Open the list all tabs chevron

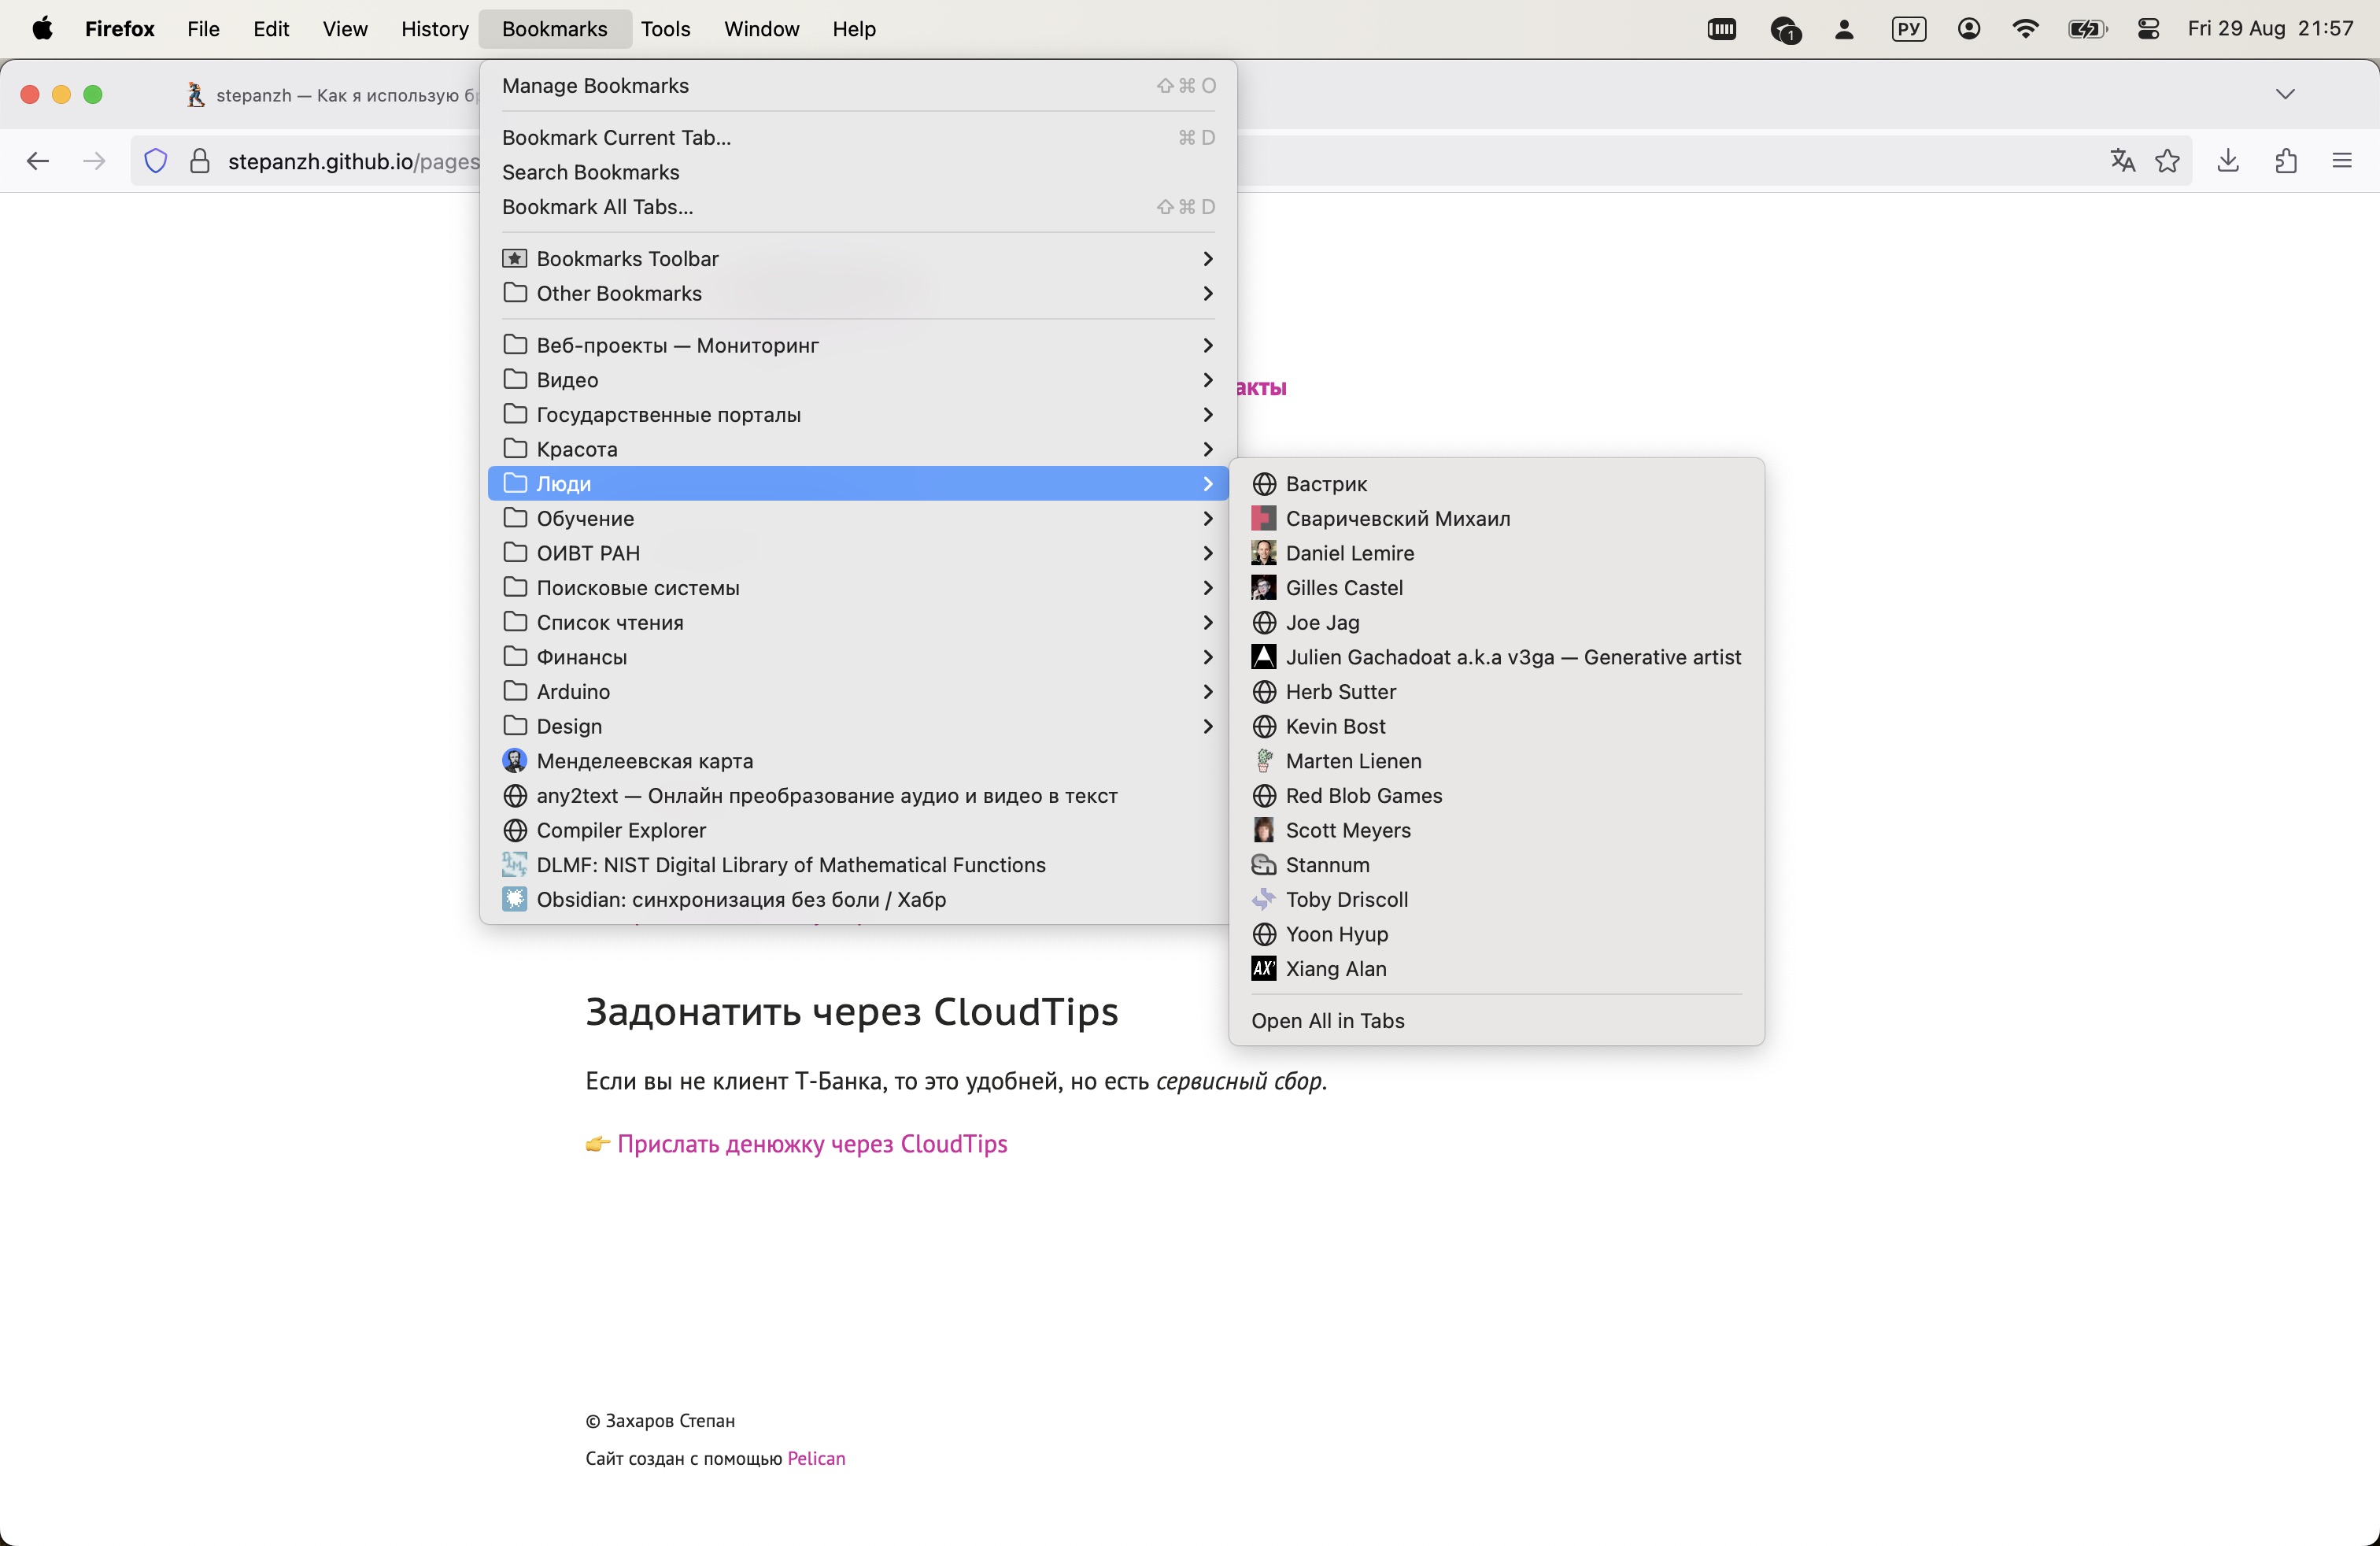click(2285, 94)
